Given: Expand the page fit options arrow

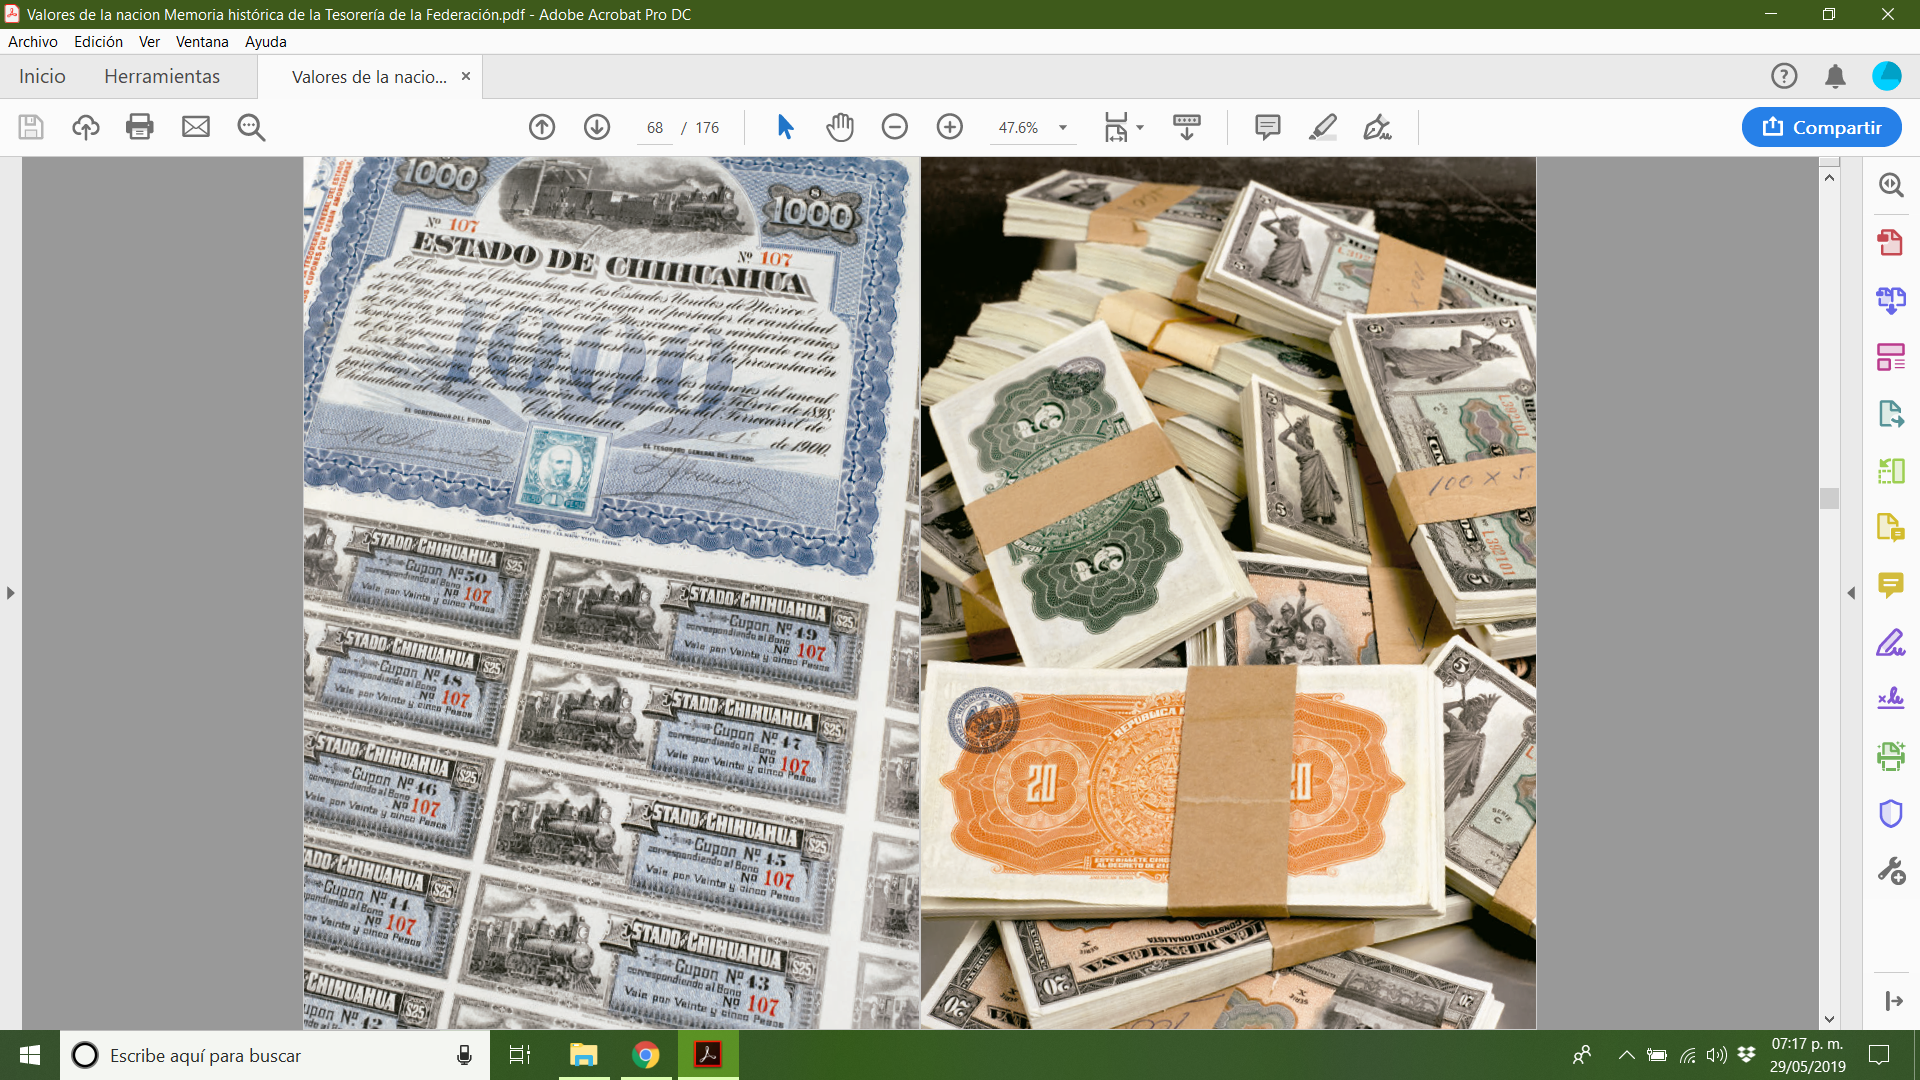Looking at the screenshot, I should click(x=1140, y=127).
